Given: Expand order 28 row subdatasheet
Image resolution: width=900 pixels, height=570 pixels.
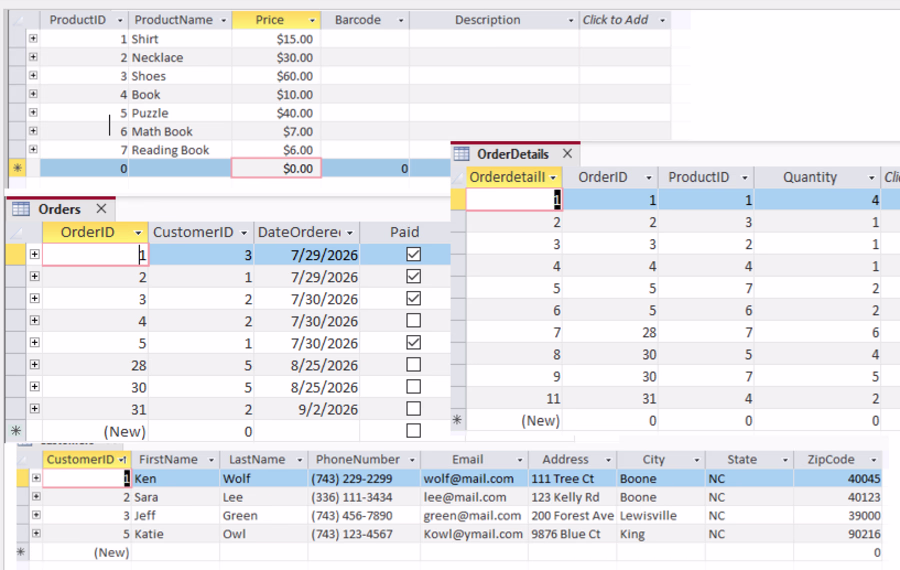Looking at the screenshot, I should pyautogui.click(x=34, y=365).
